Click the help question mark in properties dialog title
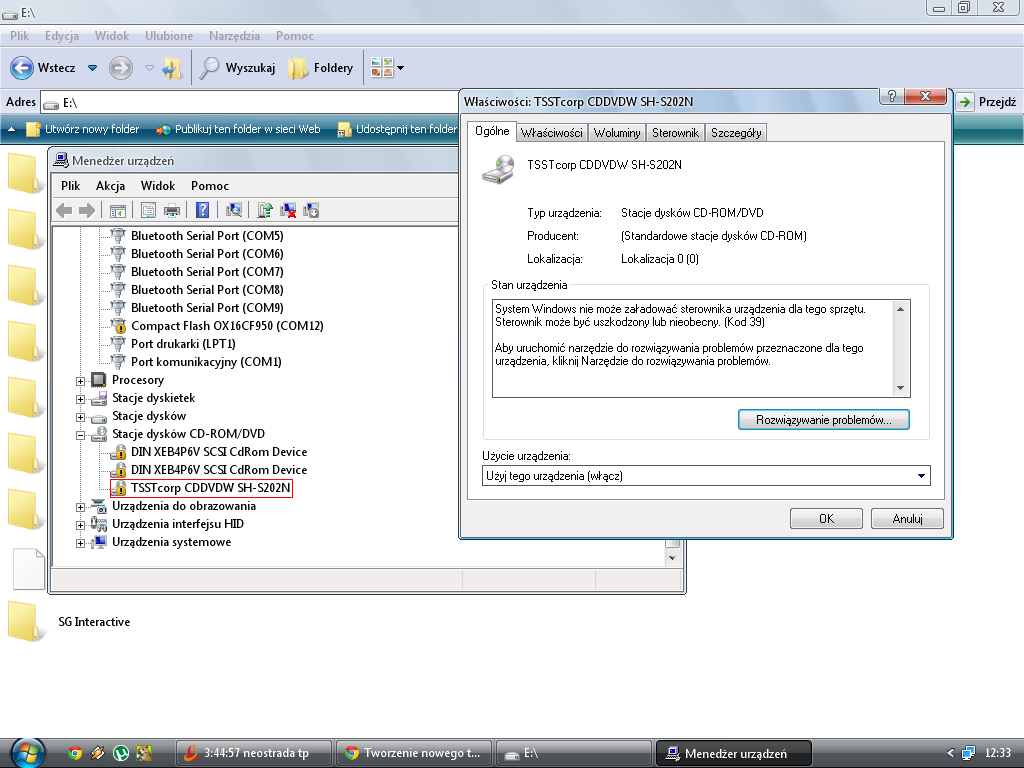 (x=891, y=96)
